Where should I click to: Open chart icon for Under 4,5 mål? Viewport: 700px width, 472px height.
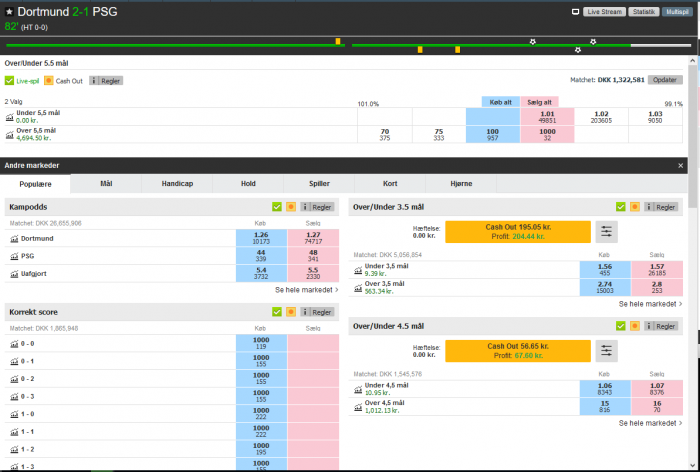click(x=358, y=389)
